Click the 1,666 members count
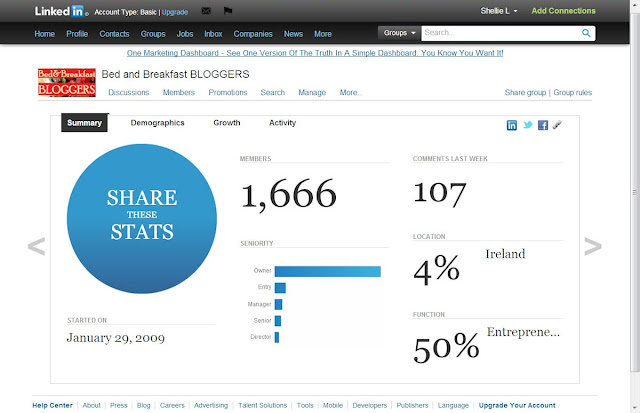The image size is (640, 413). [x=289, y=194]
